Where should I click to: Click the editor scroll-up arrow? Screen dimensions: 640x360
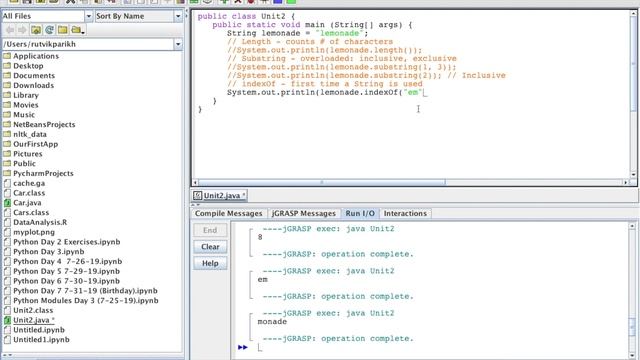(x=633, y=13)
